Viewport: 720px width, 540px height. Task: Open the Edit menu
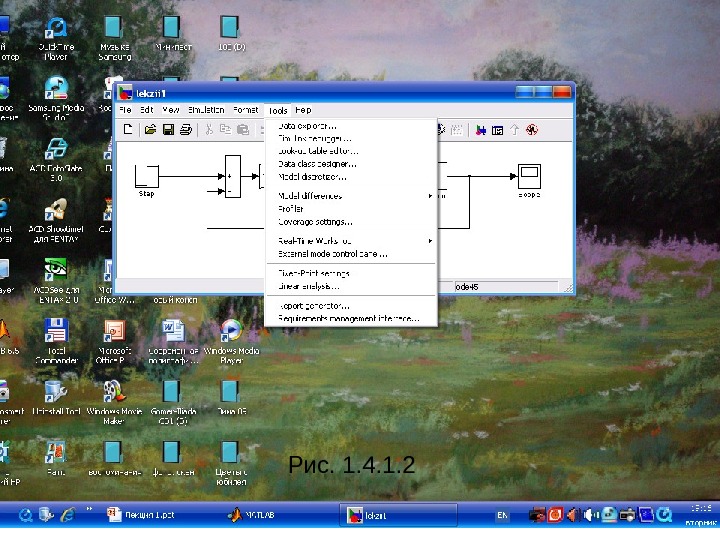(146, 110)
